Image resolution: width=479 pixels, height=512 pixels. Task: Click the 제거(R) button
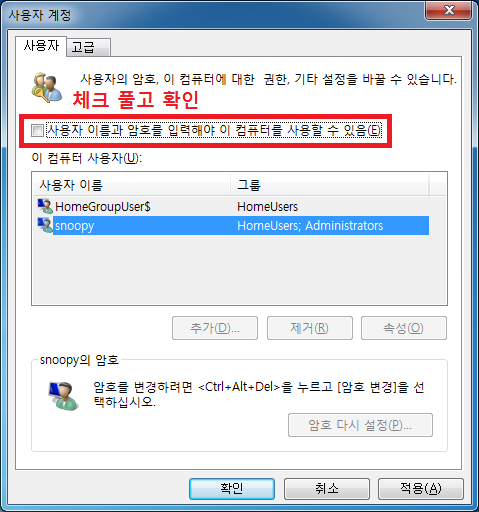pos(310,328)
